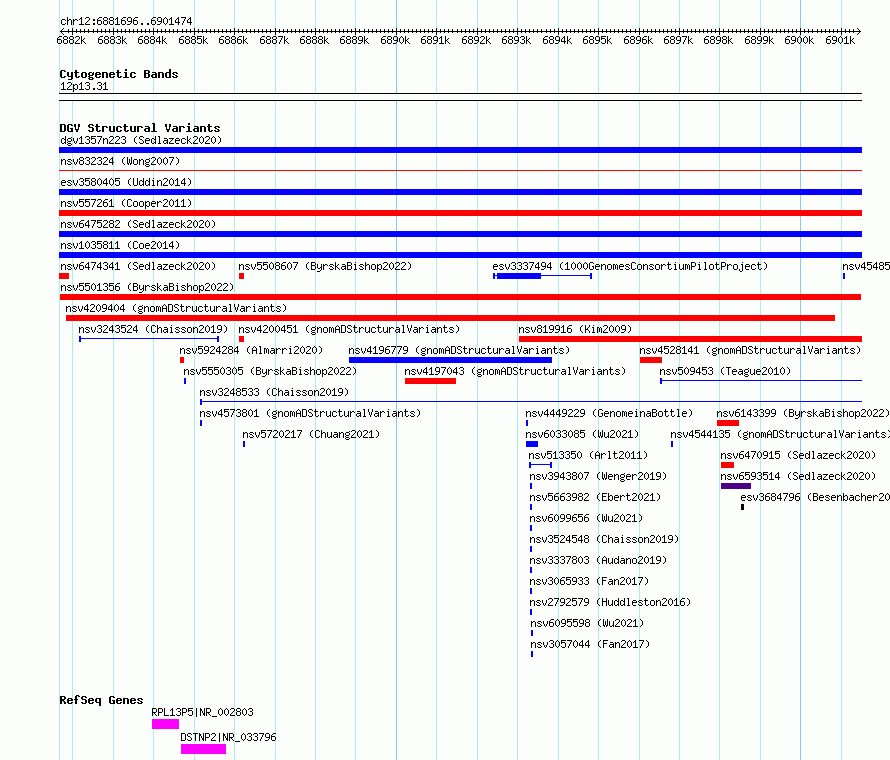Open nsv3524548 (Chaisson2019) label

(x=604, y=539)
